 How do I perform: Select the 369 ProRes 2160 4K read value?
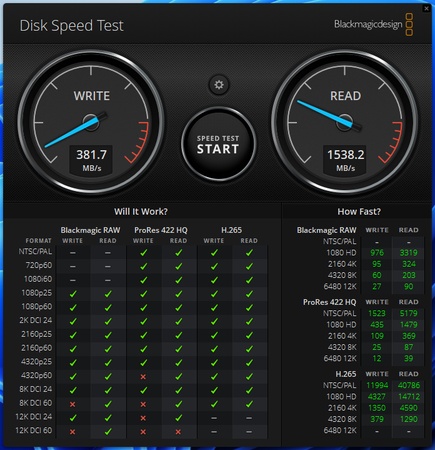tap(409, 336)
